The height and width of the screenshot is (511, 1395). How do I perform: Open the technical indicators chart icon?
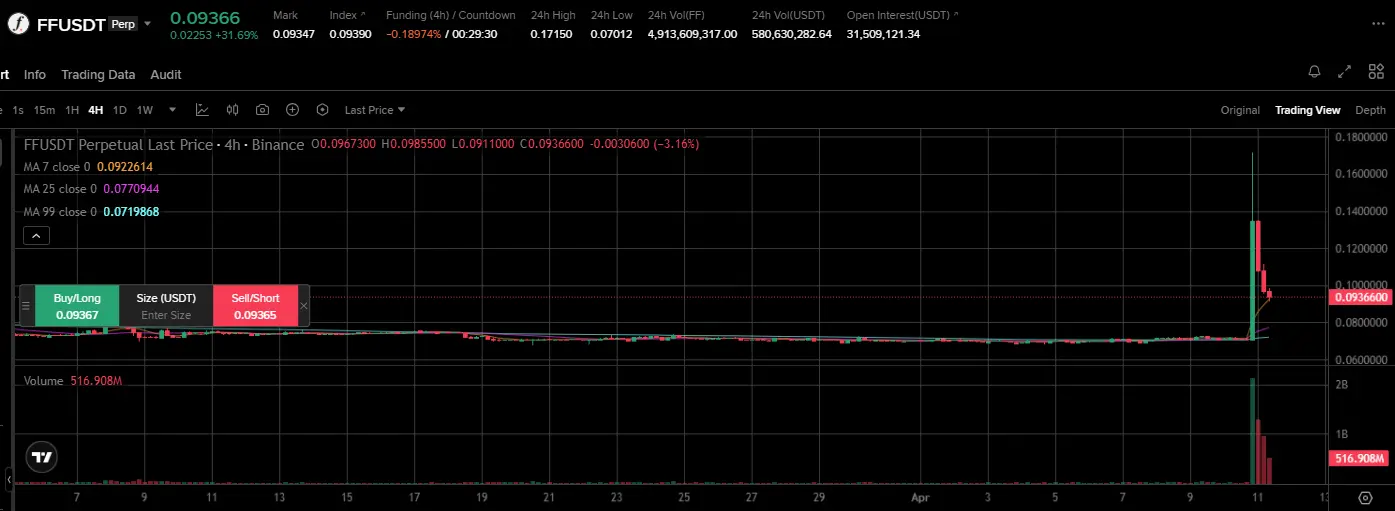(202, 110)
